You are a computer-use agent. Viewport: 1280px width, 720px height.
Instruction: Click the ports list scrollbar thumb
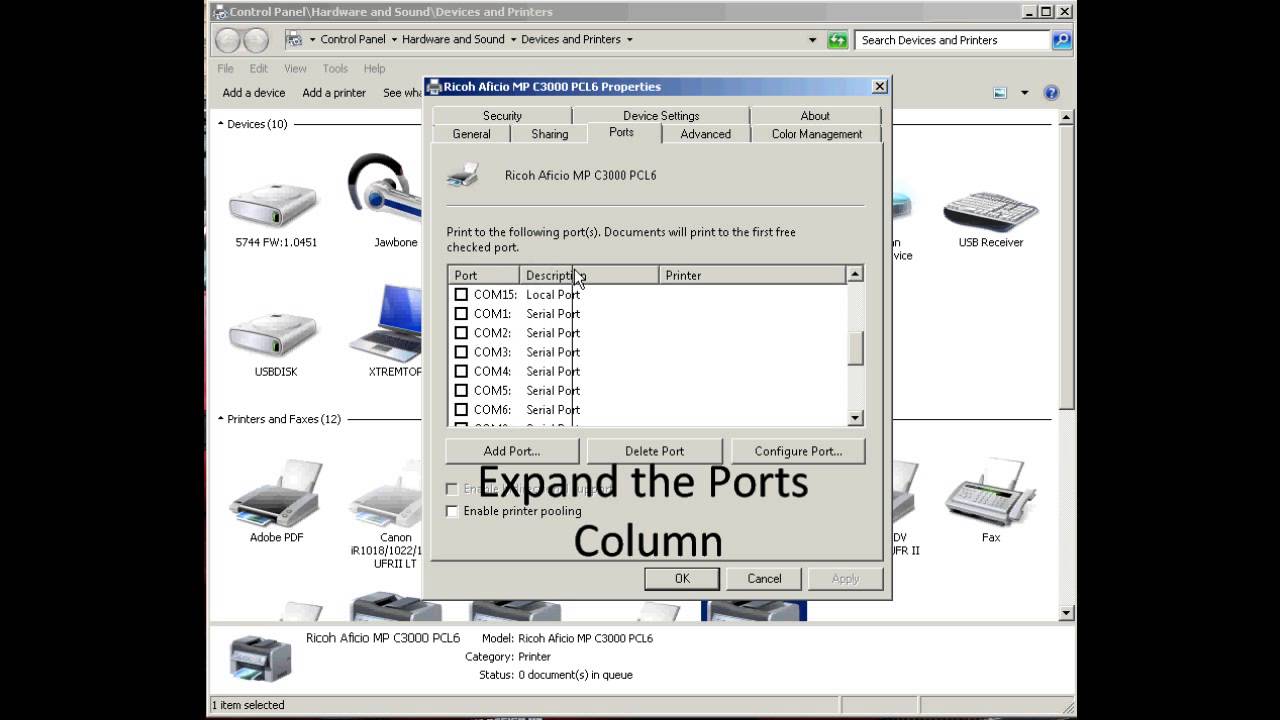point(855,348)
